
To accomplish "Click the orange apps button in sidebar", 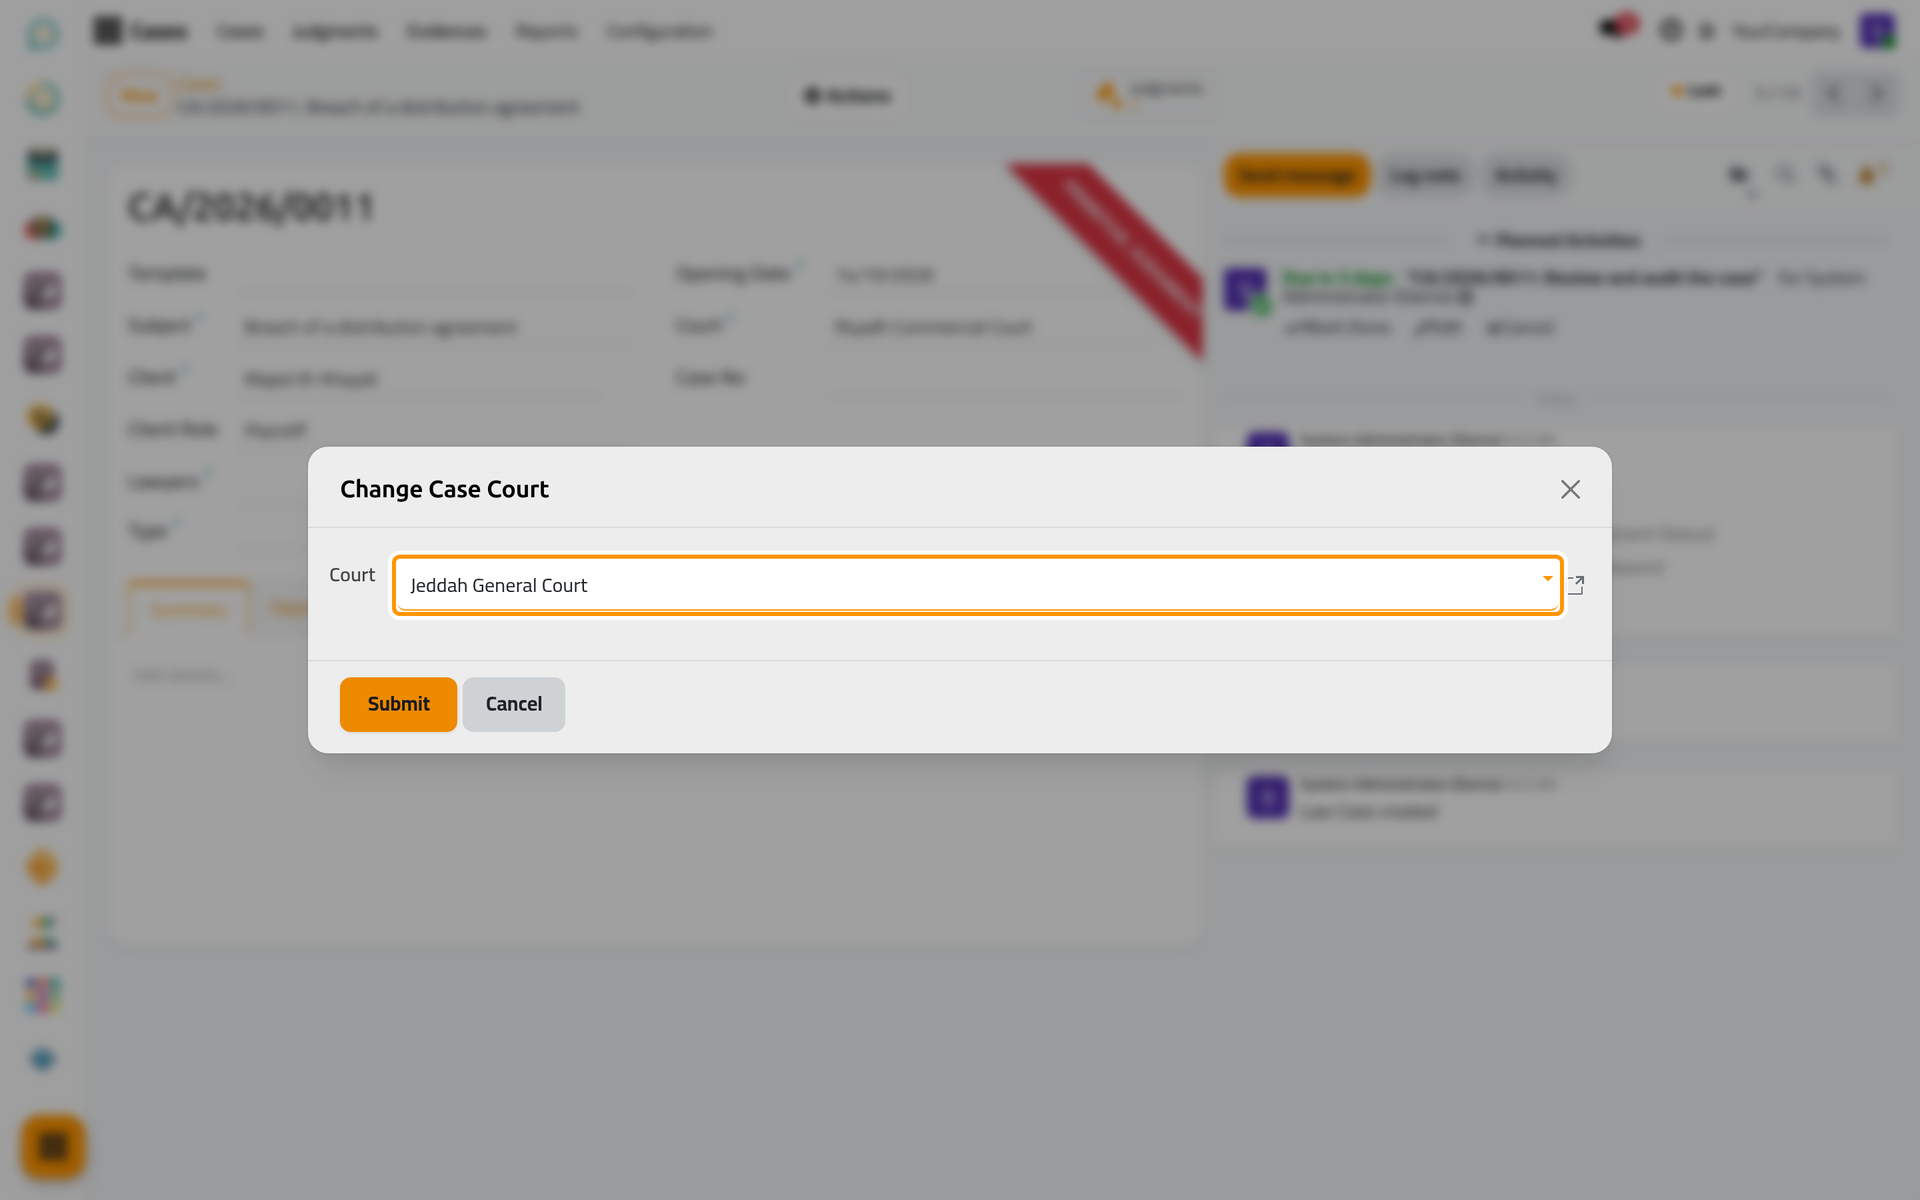I will click(x=53, y=1146).
